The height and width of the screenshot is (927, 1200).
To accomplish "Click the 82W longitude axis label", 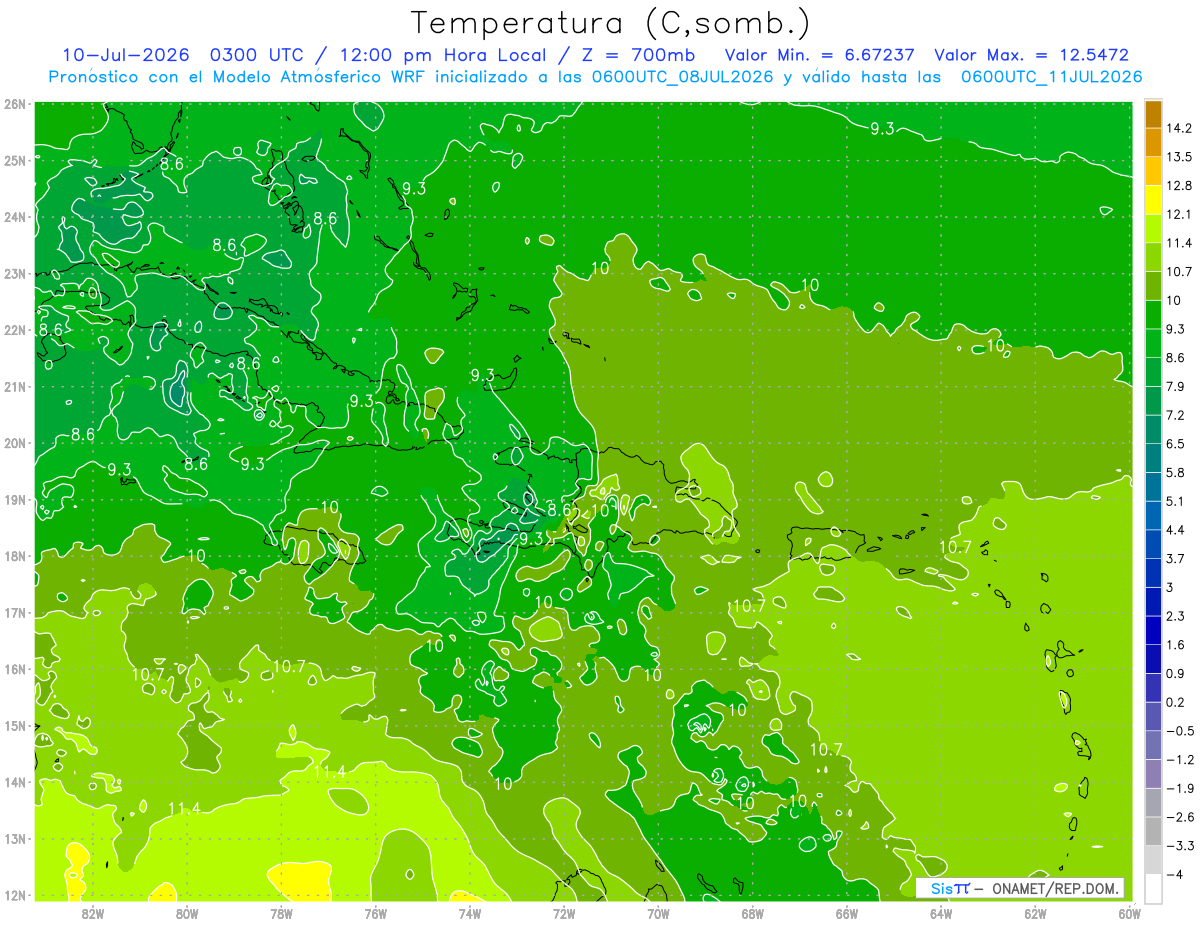I will click(92, 914).
